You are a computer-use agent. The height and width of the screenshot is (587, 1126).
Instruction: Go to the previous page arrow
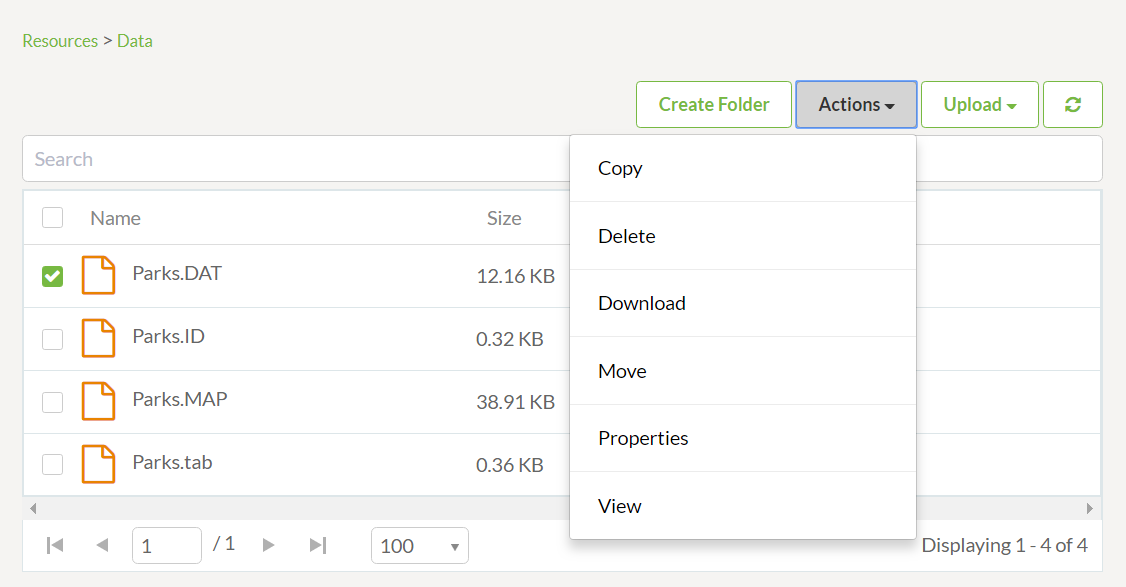click(x=102, y=545)
